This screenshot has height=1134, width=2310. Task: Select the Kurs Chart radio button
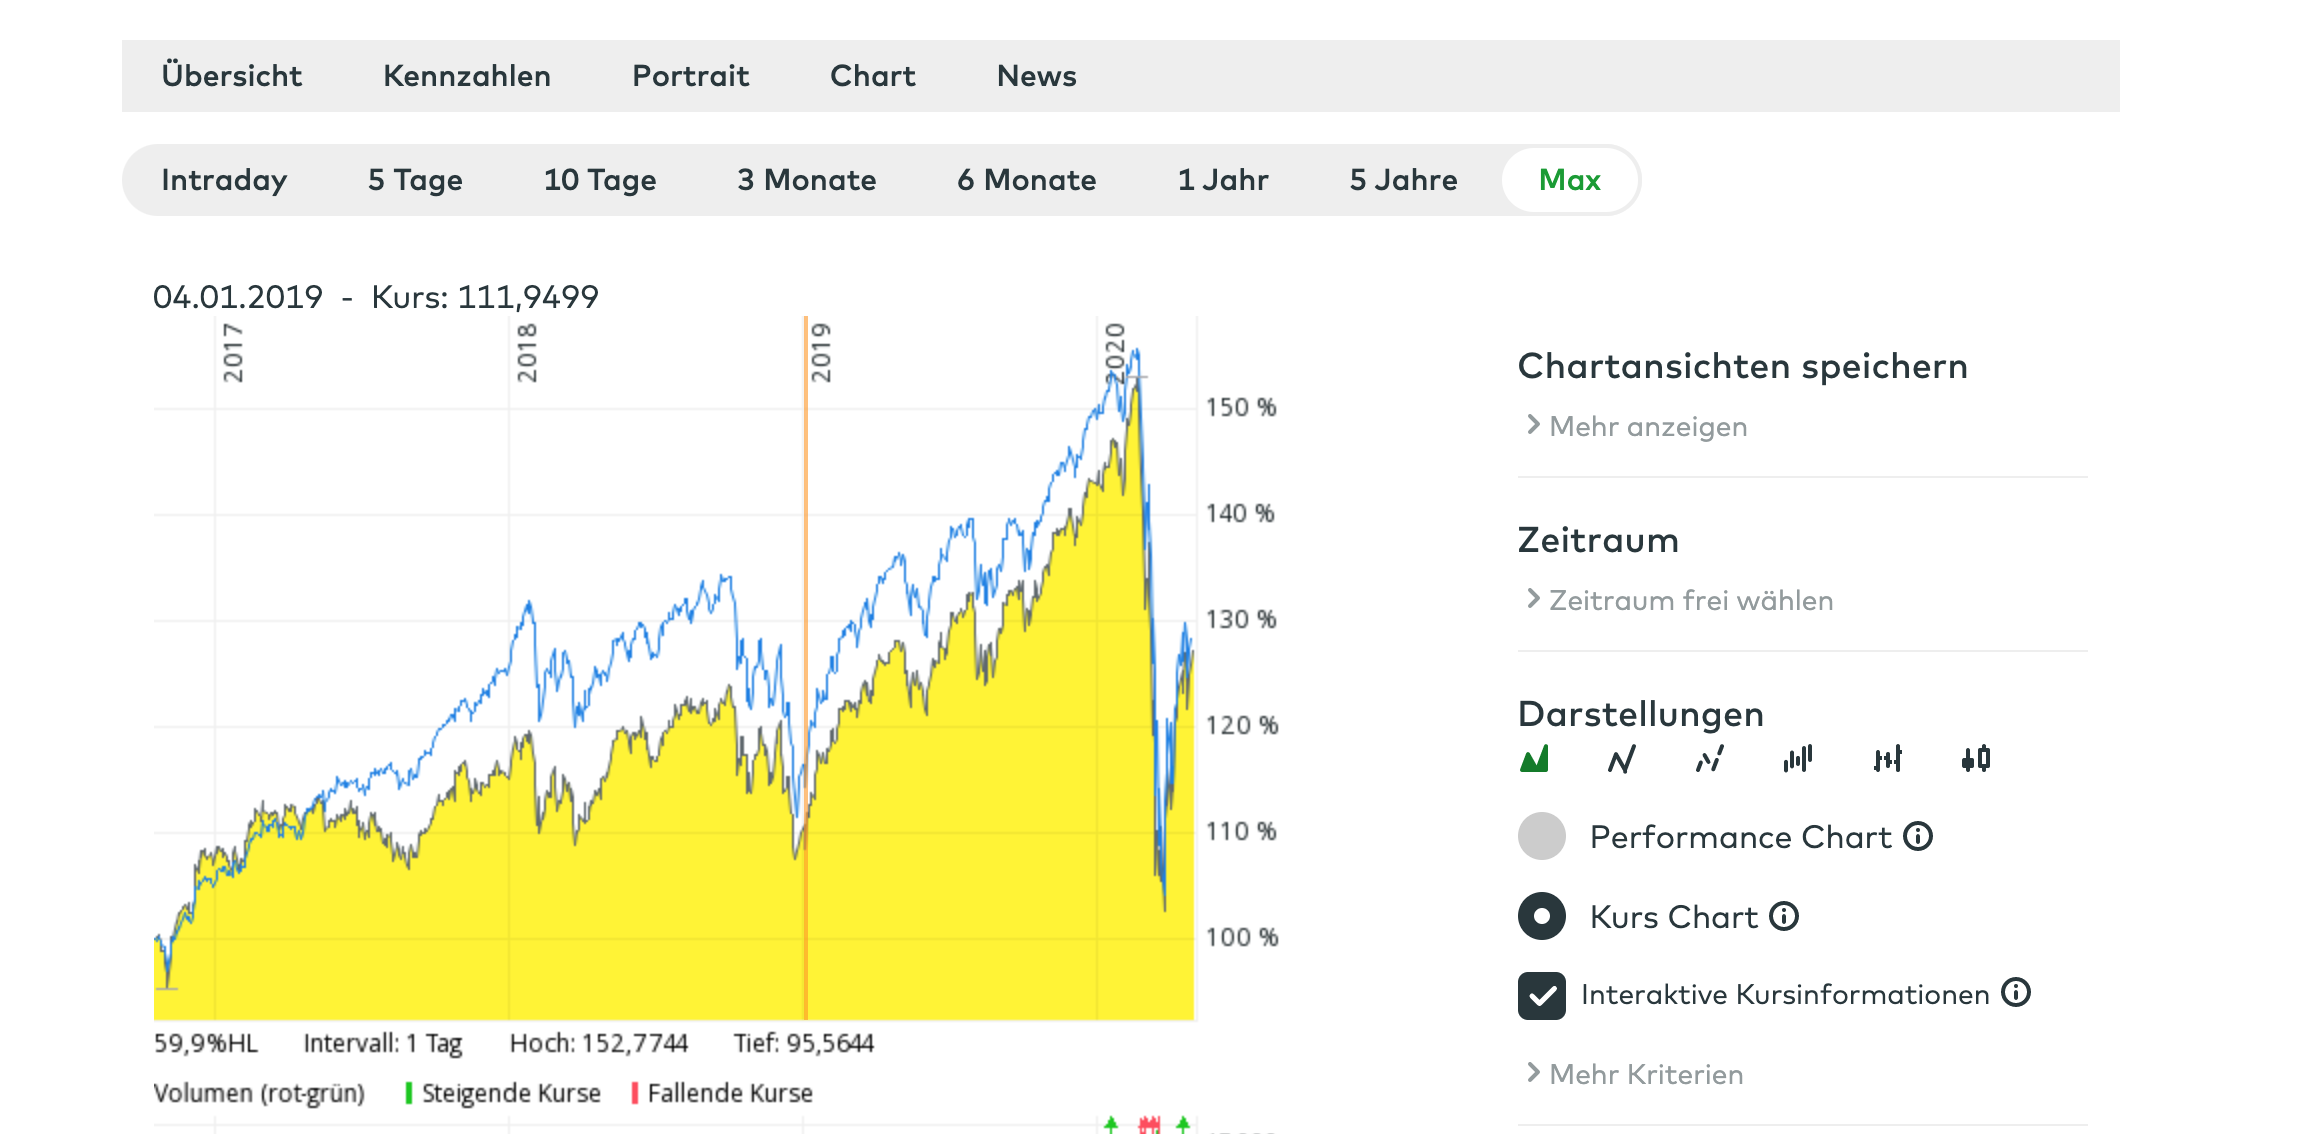coord(1542,916)
